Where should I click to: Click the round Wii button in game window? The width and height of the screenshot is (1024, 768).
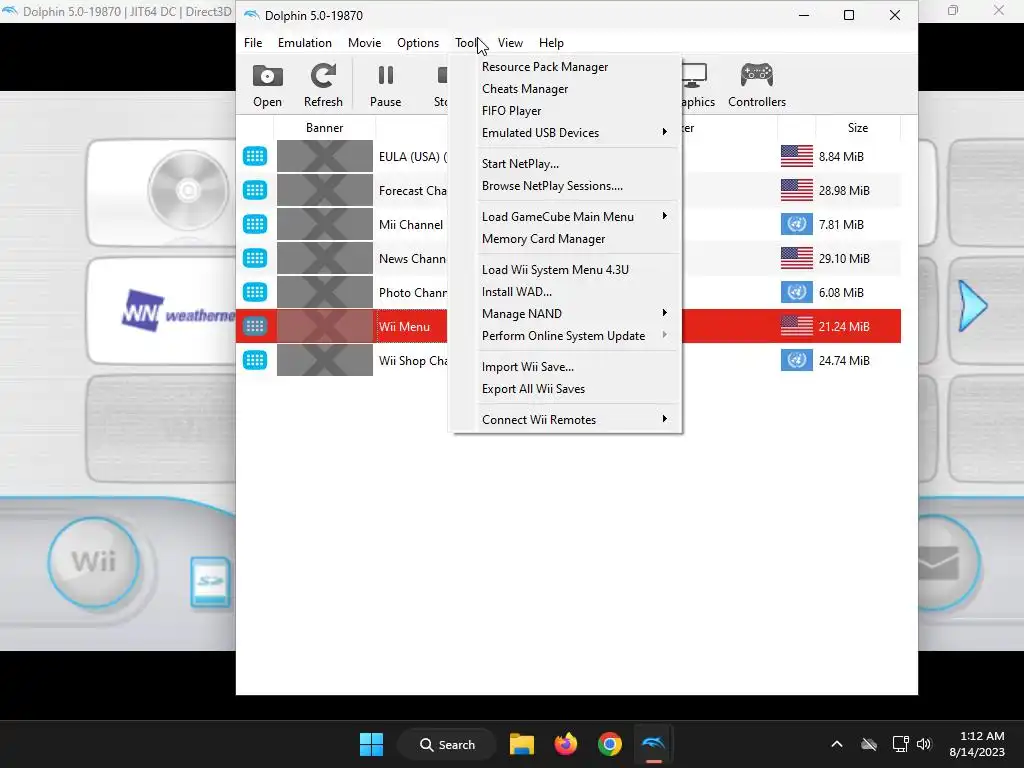tap(93, 562)
